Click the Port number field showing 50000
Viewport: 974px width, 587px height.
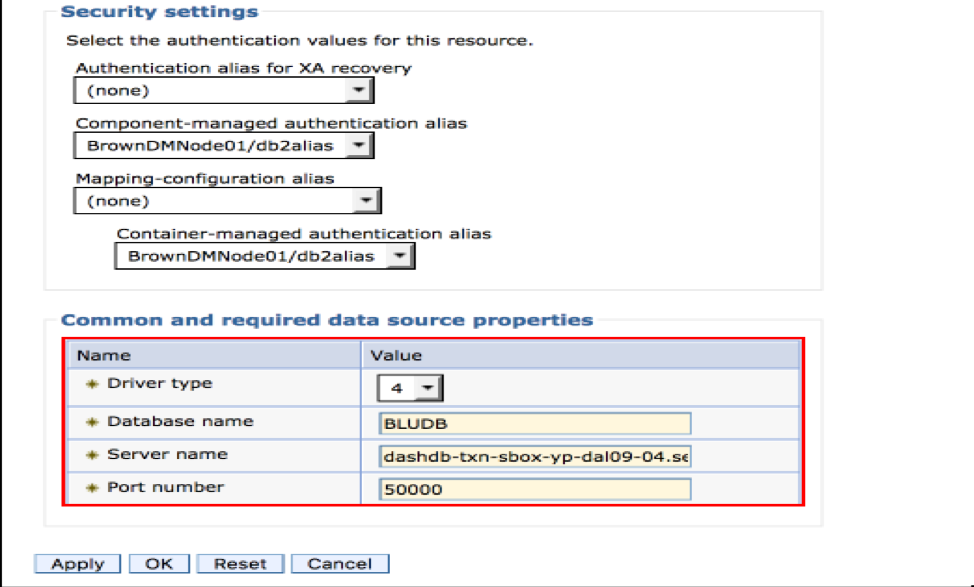(534, 489)
